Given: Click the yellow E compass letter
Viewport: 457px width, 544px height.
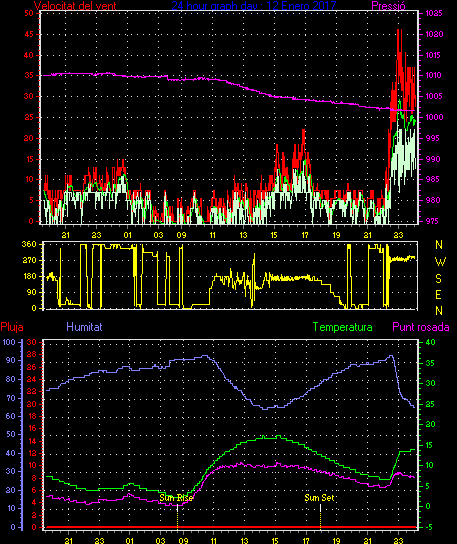Looking at the screenshot, I should 439,295.
